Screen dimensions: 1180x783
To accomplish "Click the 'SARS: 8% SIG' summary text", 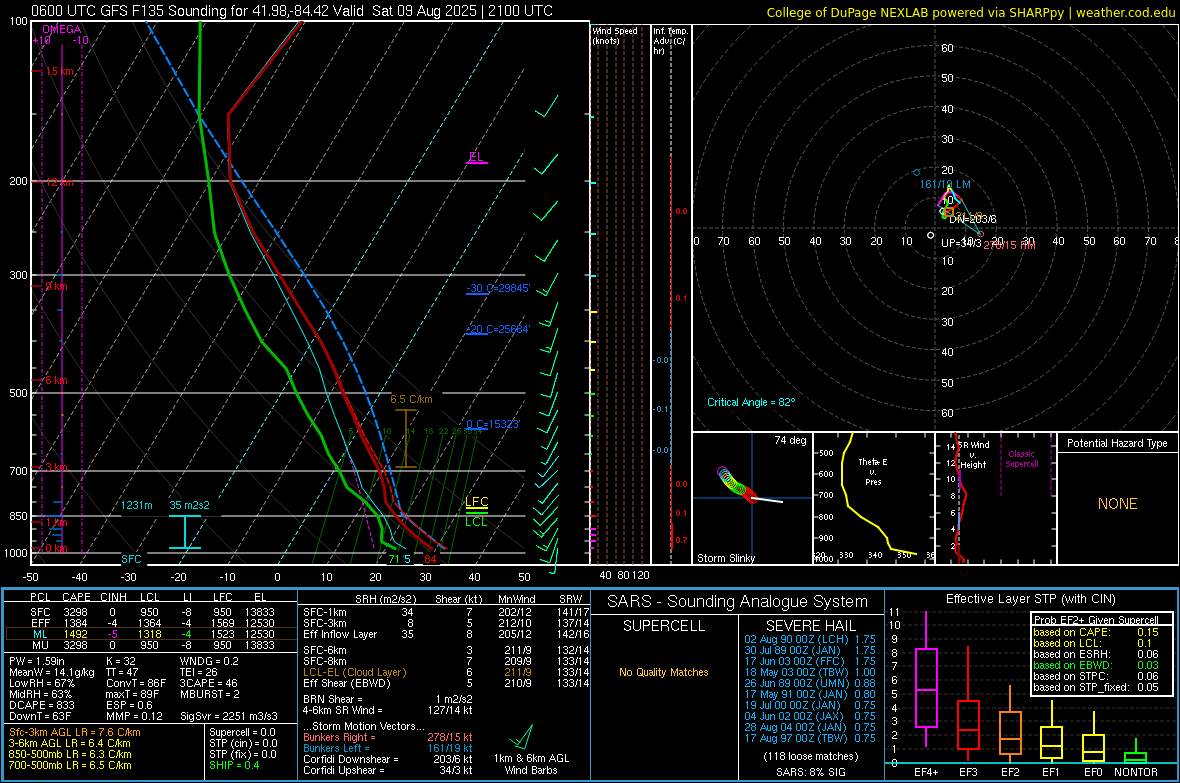I will click(810, 772).
